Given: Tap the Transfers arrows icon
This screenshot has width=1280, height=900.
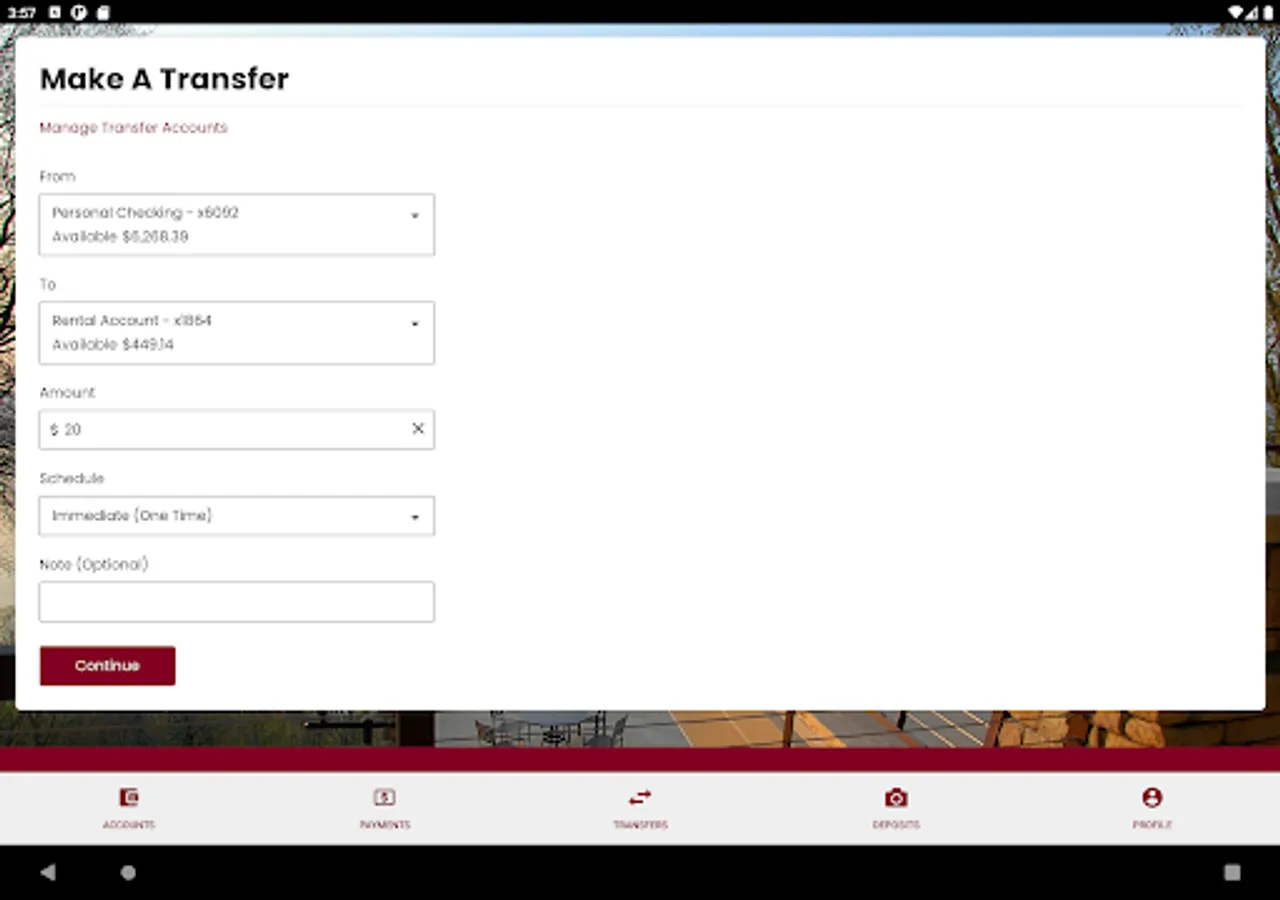Looking at the screenshot, I should coord(640,797).
